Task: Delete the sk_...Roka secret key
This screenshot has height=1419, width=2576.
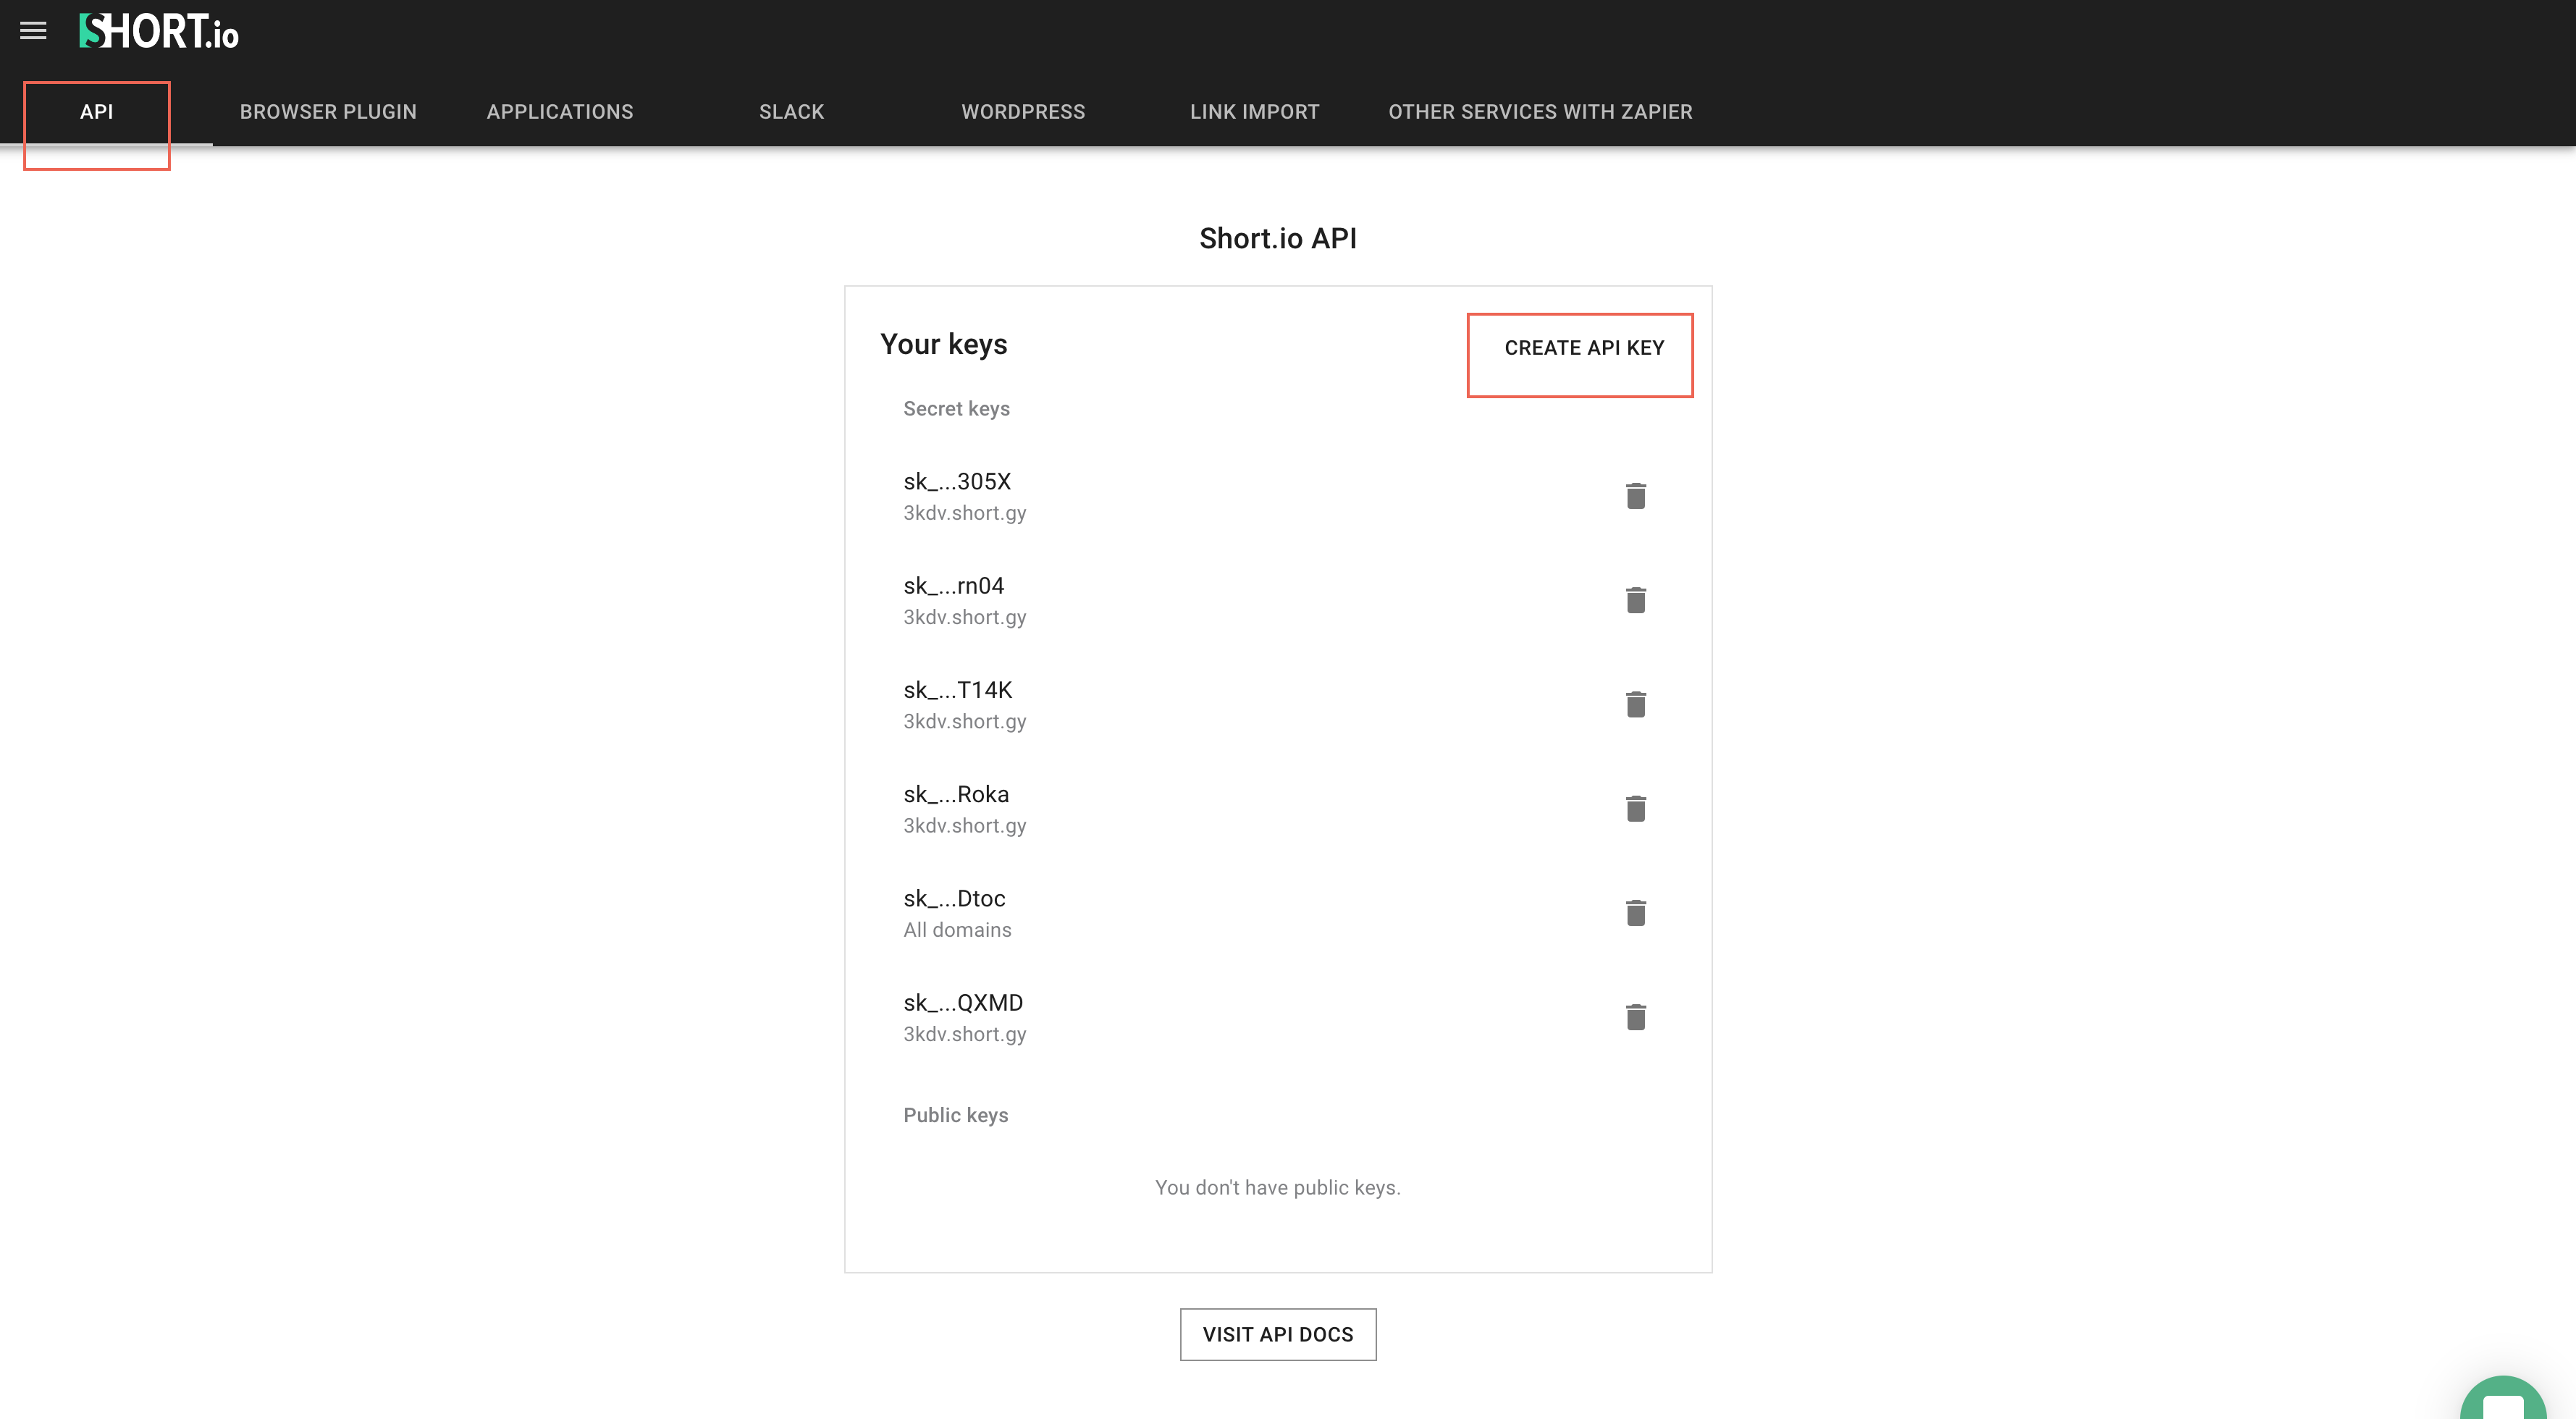Action: pos(1635,808)
